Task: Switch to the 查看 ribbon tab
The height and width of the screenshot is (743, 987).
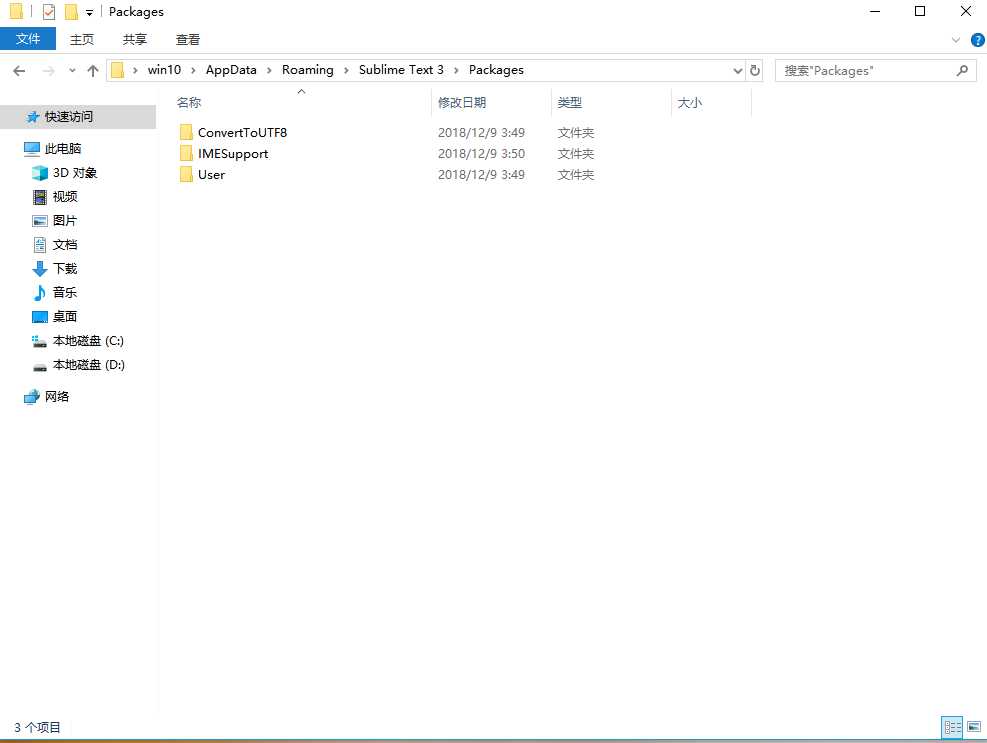Action: tap(188, 39)
